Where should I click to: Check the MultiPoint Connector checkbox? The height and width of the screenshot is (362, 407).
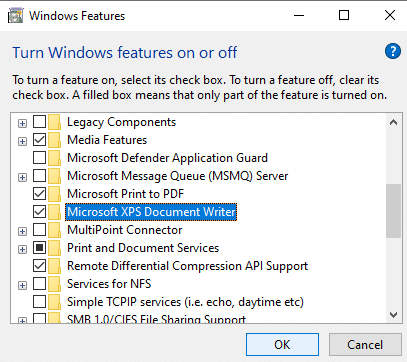(x=39, y=230)
